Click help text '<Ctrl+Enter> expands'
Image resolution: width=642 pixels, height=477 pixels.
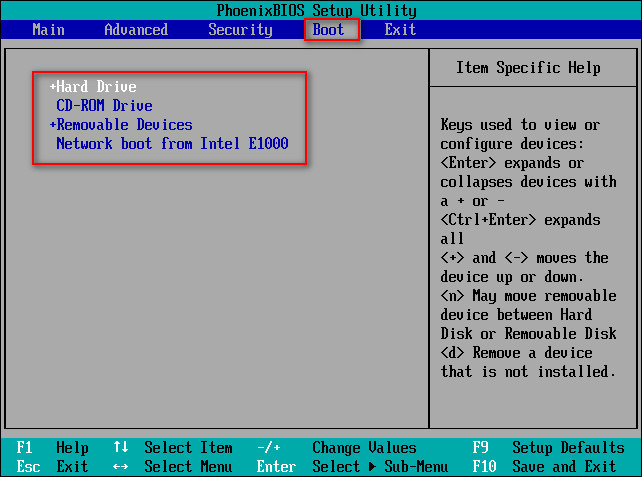[520, 220]
